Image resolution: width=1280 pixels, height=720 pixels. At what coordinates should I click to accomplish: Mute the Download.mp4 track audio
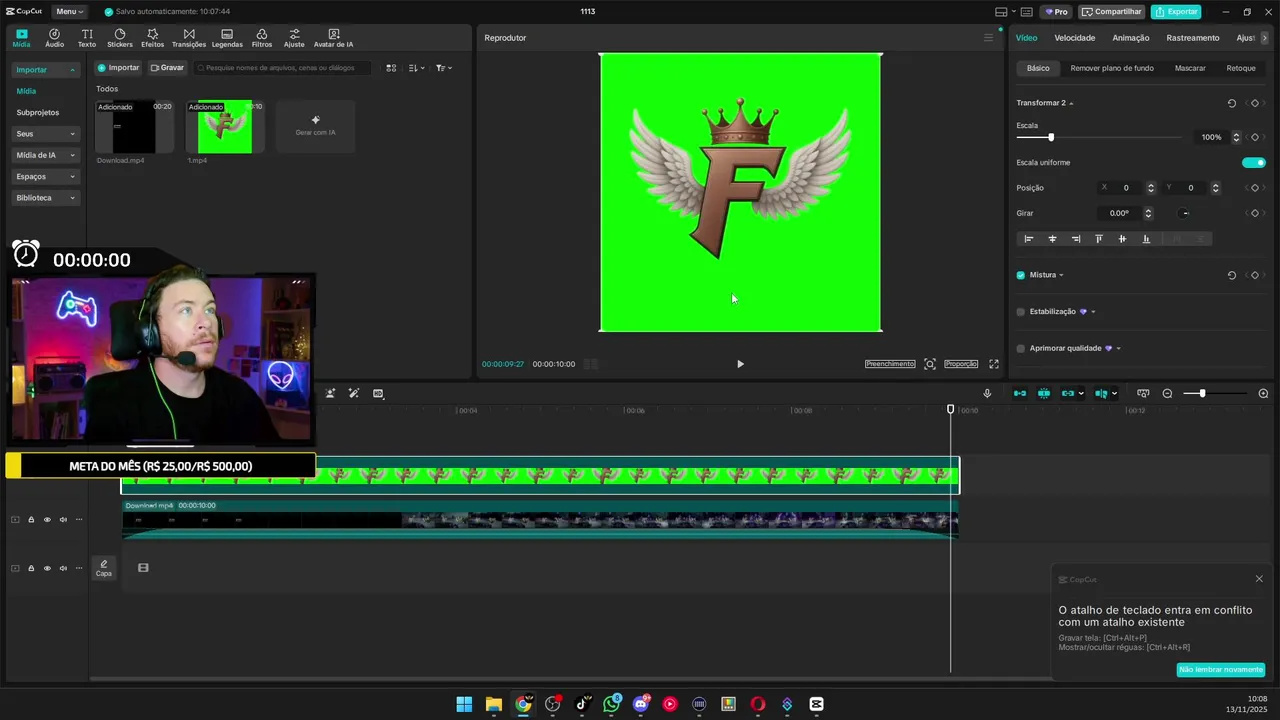click(63, 520)
